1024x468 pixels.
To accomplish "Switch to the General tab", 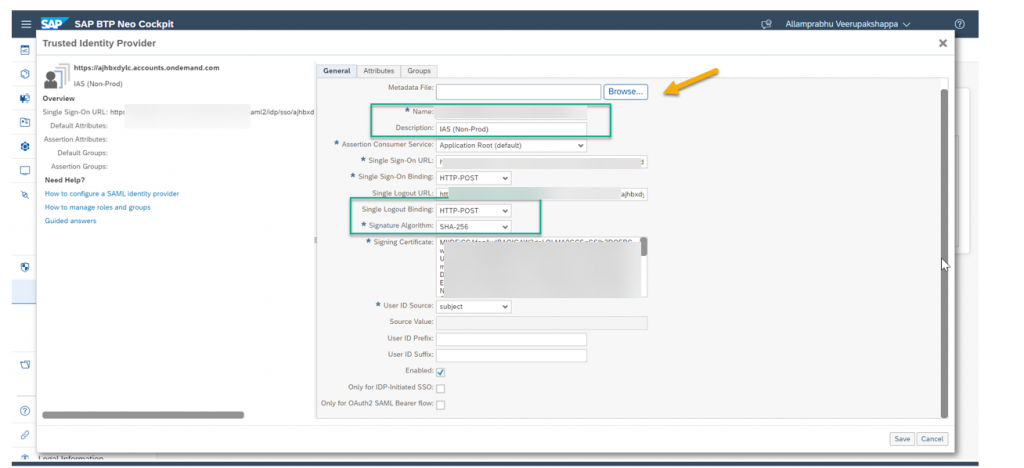I will 337,70.
